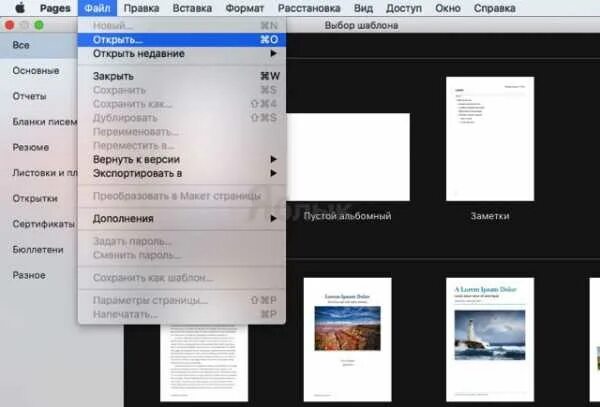Open the Вид menu
The height and width of the screenshot is (407, 600).
(x=363, y=8)
